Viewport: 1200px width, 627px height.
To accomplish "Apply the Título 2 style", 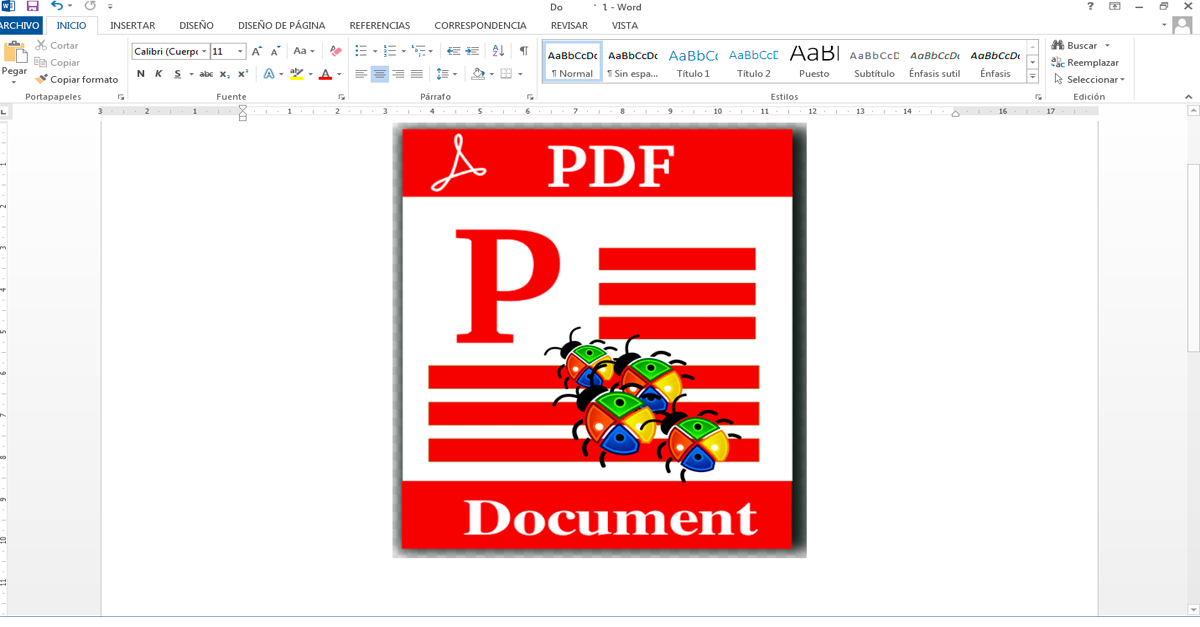I will coord(754,62).
